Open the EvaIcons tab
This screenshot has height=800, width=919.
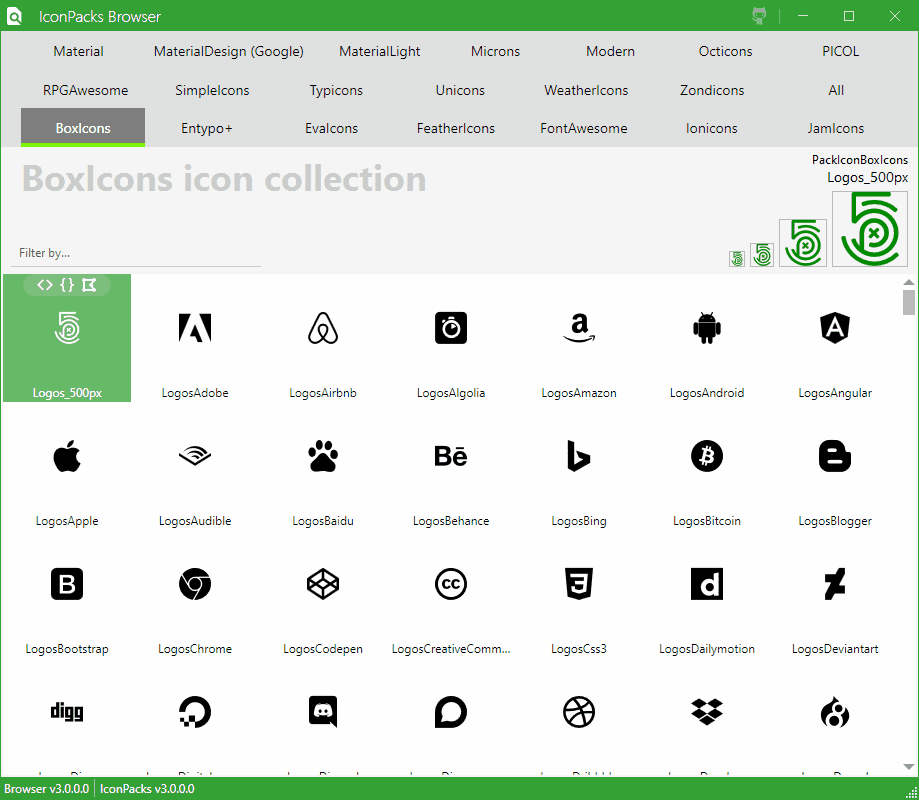(x=331, y=128)
